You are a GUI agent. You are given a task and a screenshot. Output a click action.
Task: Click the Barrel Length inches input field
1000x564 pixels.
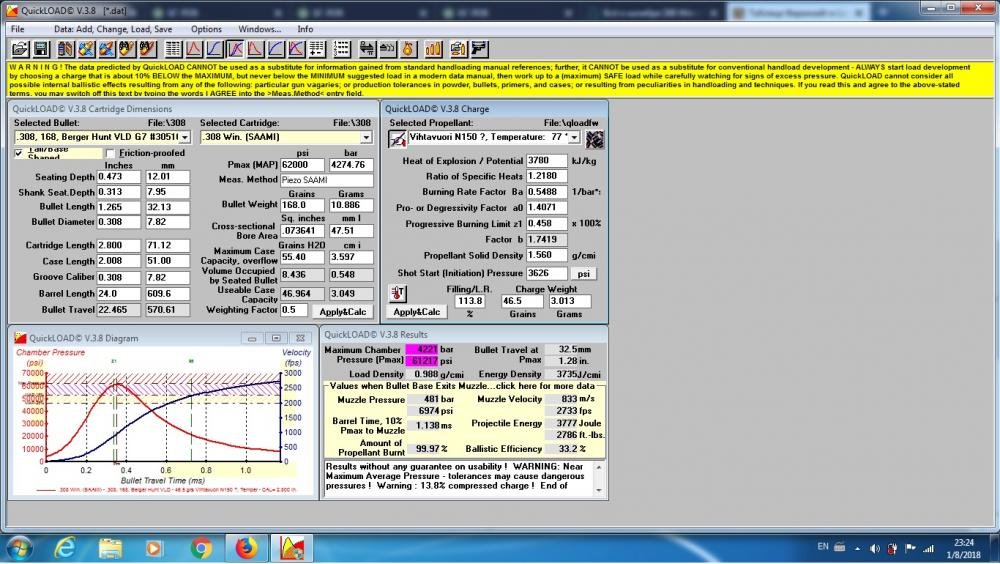[x=118, y=294]
